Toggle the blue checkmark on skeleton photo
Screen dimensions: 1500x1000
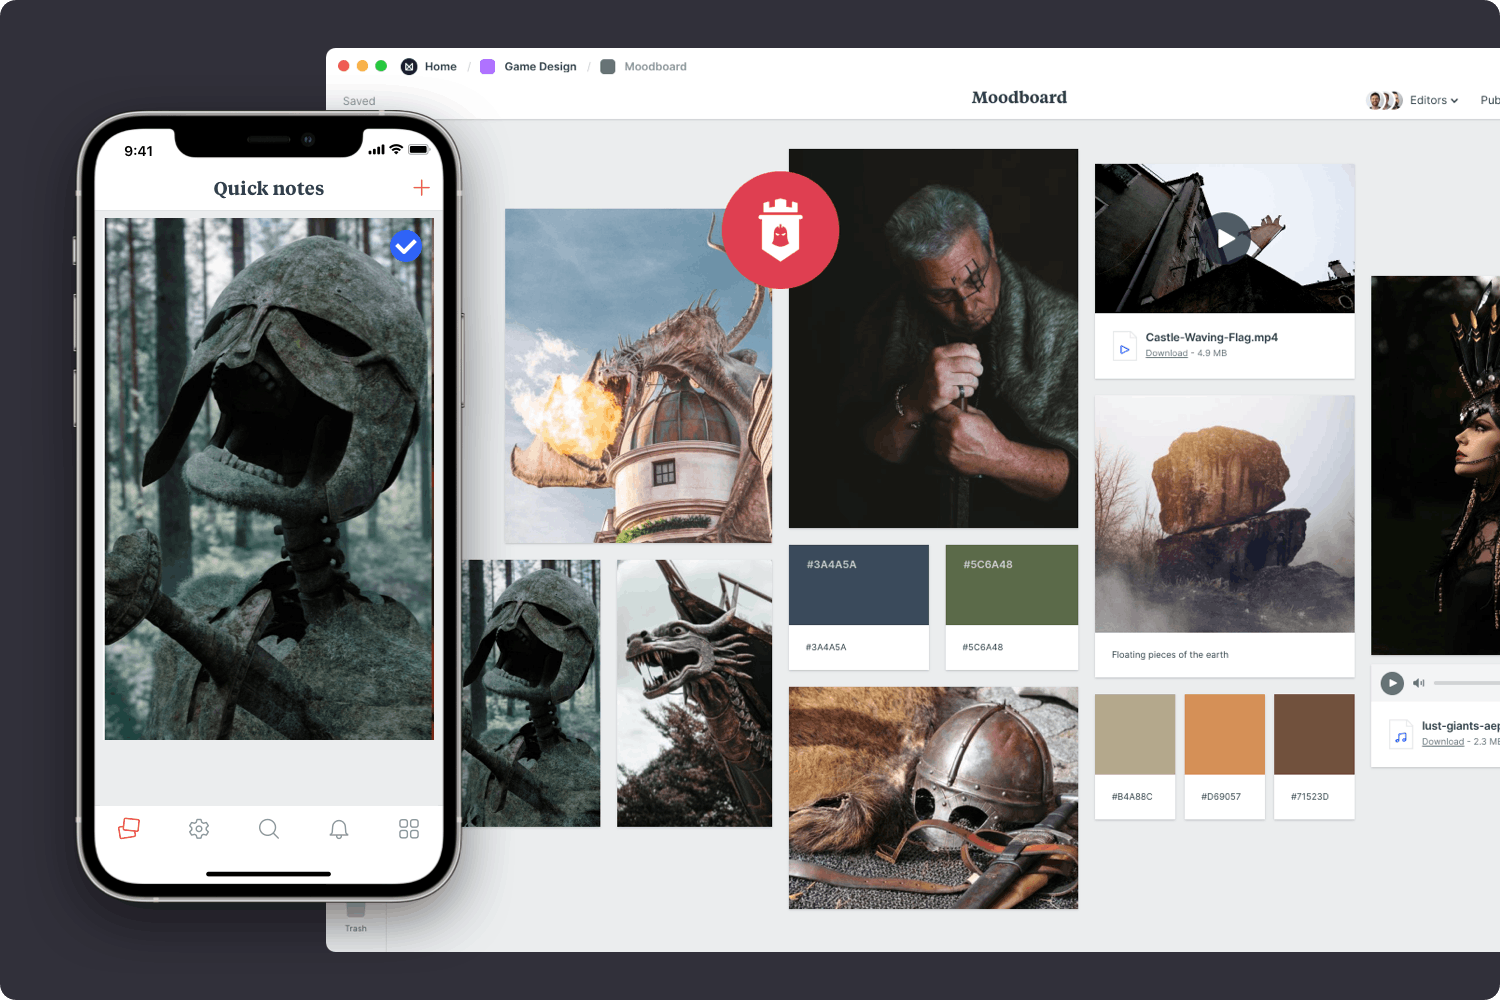[405, 246]
